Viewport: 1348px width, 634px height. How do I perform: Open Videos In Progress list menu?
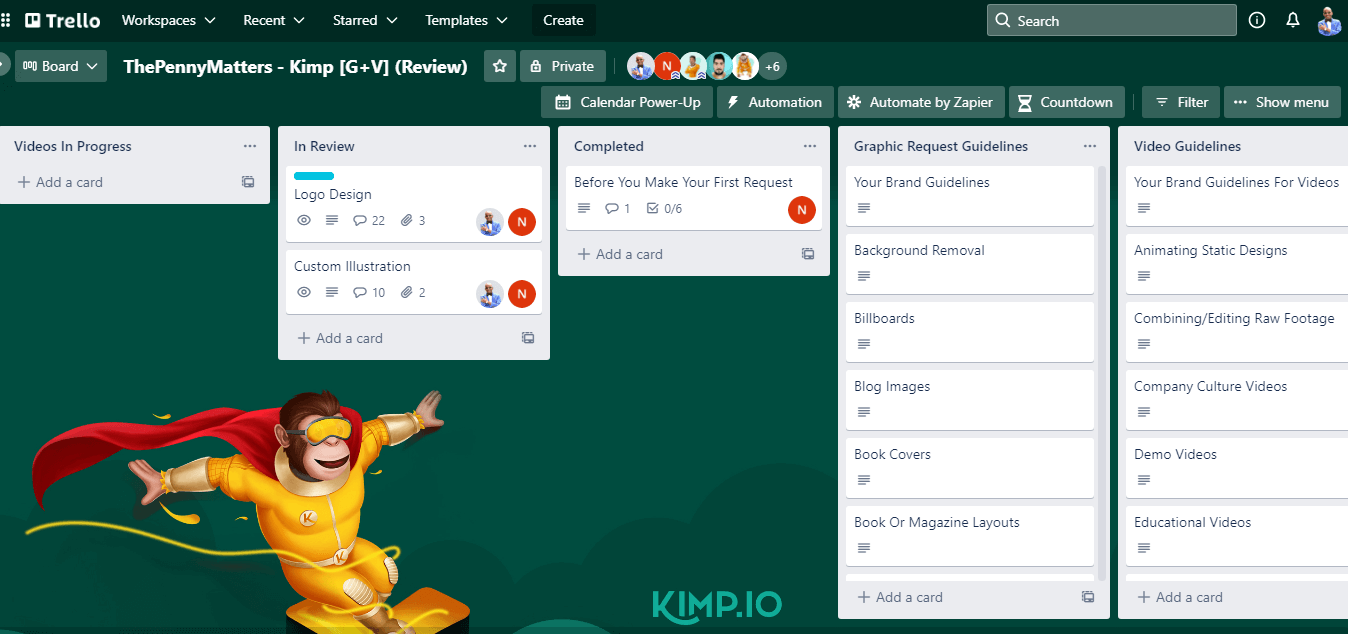[250, 146]
